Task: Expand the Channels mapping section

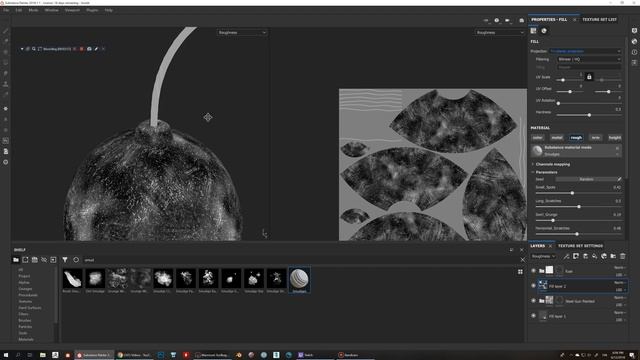Action: (553, 164)
